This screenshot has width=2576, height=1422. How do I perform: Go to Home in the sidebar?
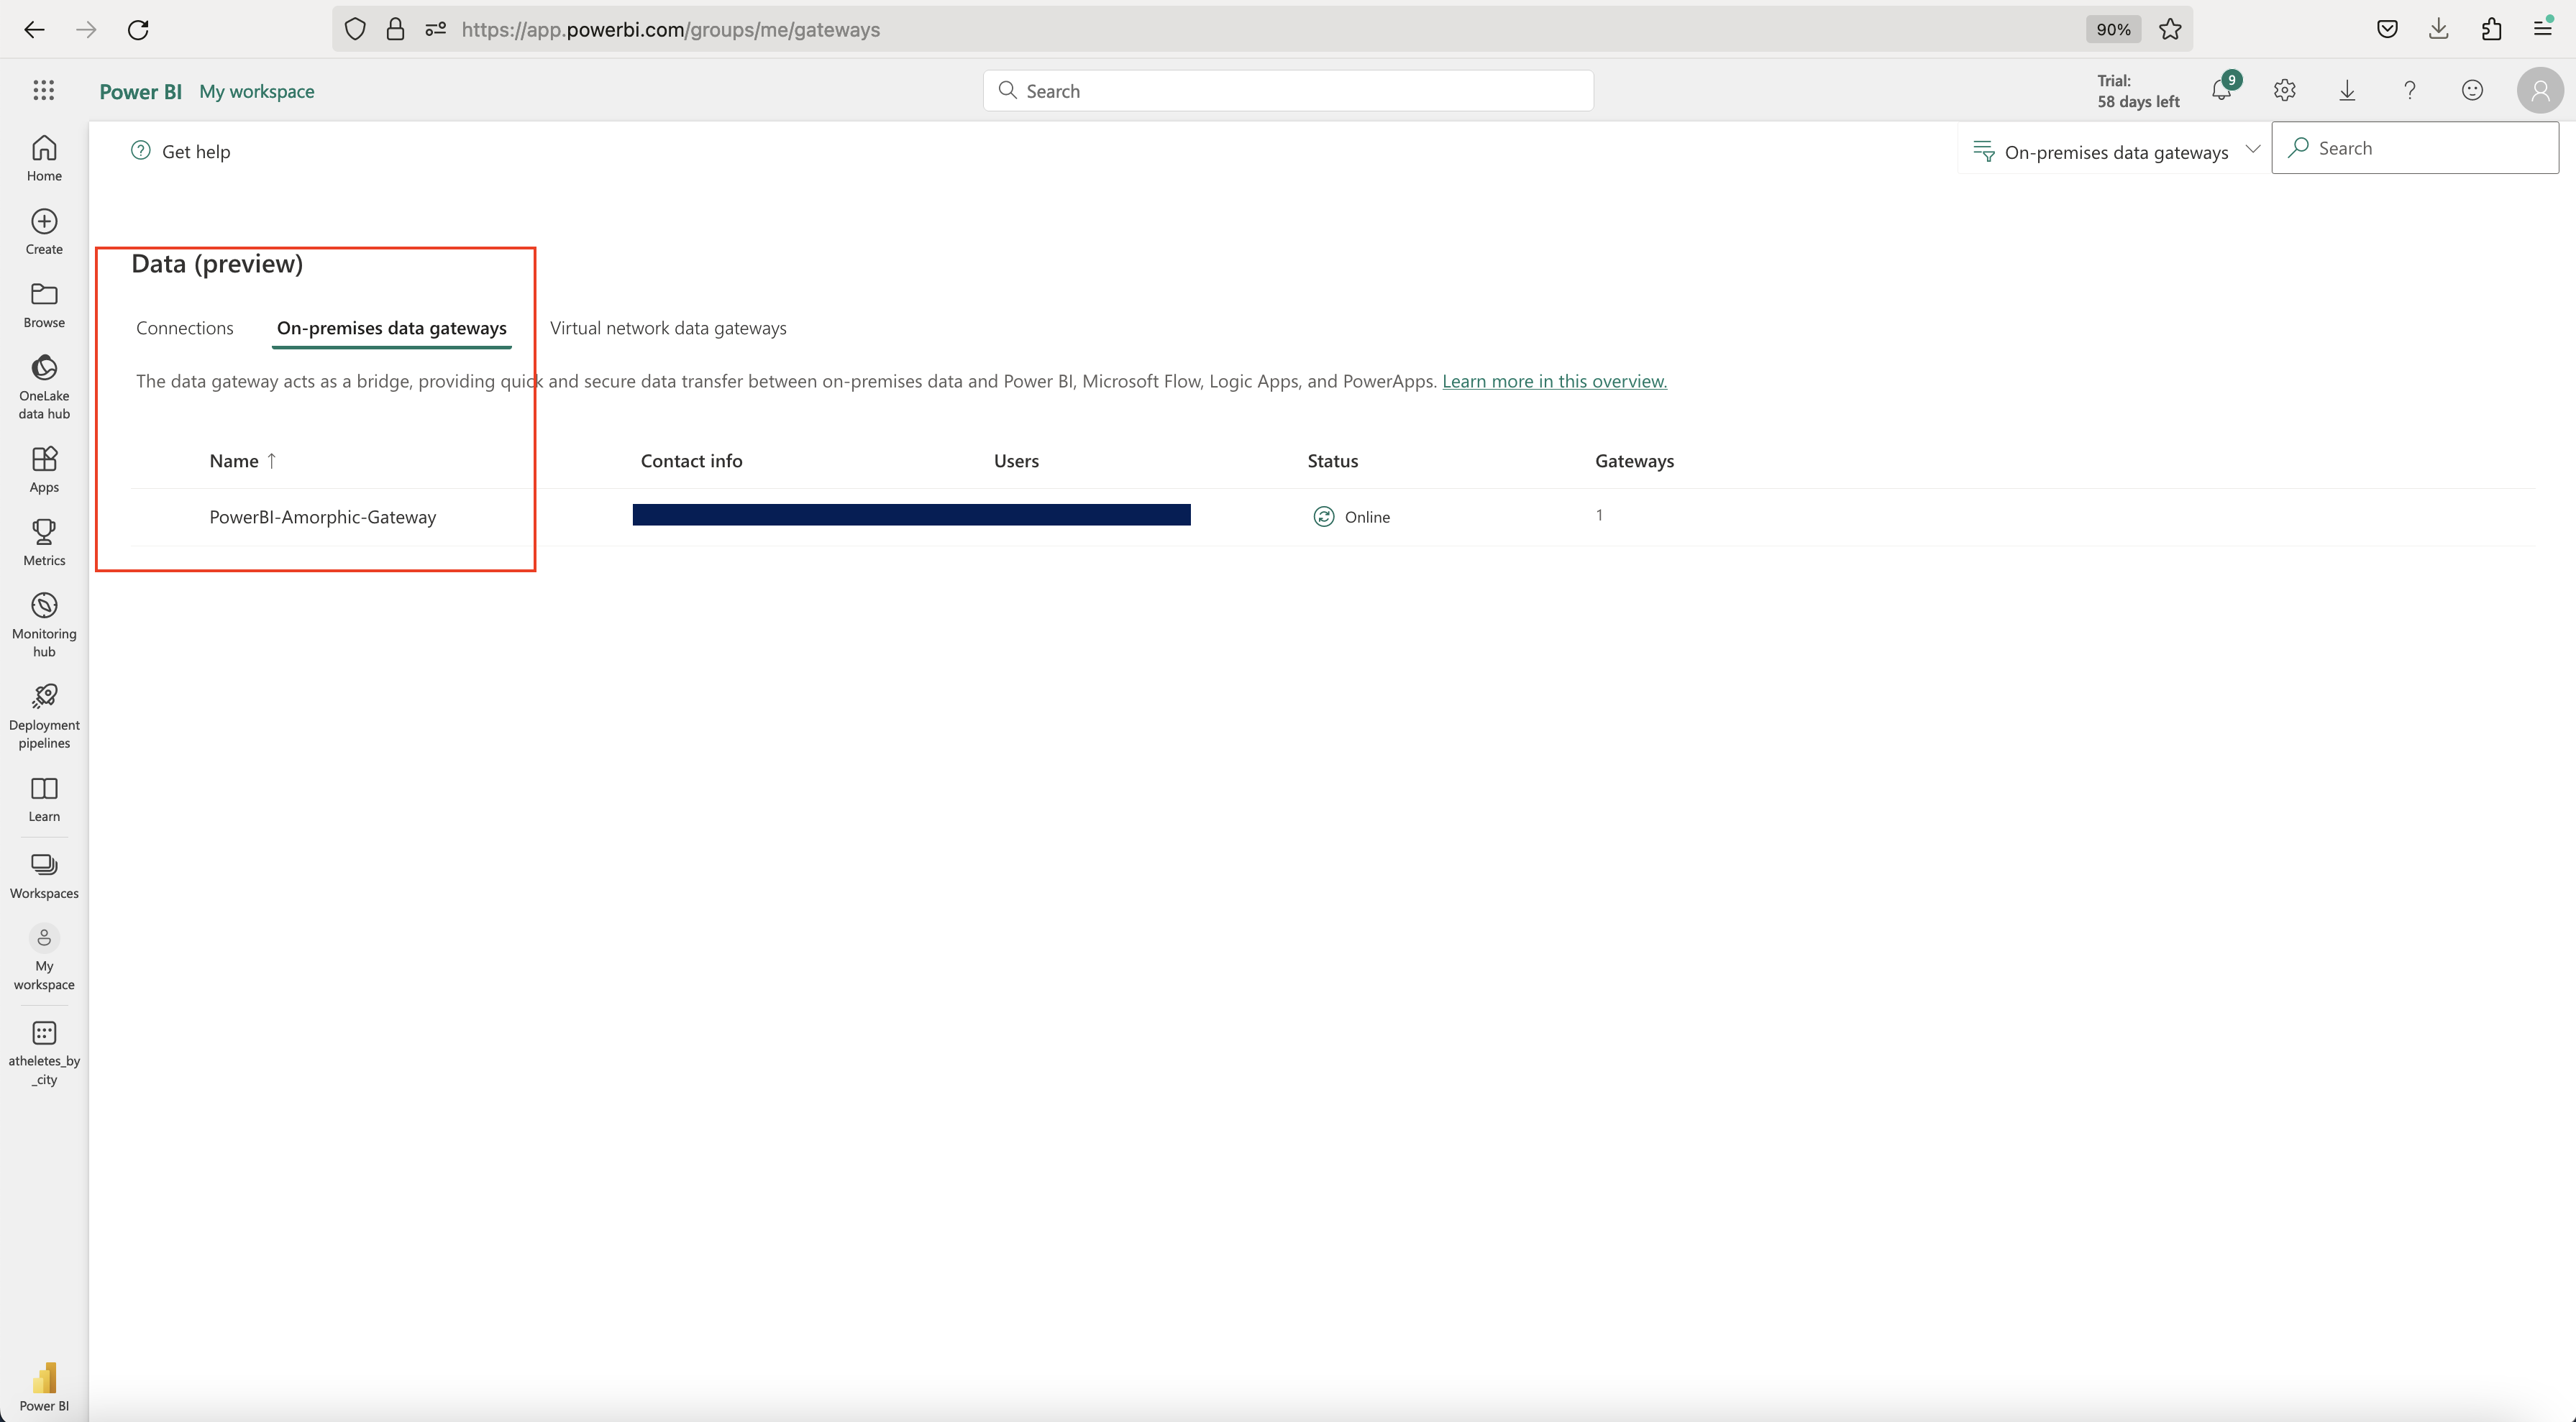(44, 159)
